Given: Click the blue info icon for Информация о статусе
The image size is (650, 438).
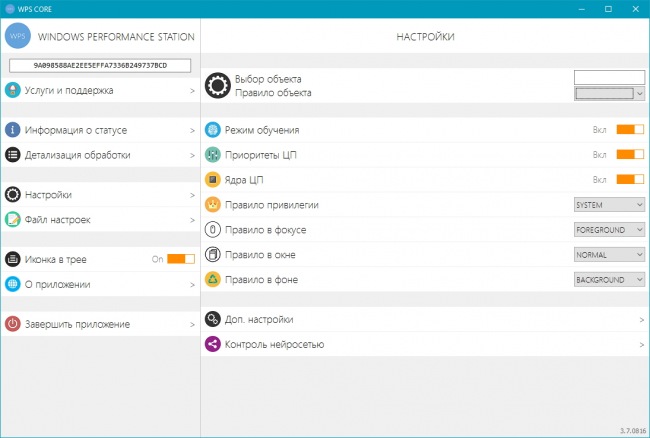Looking at the screenshot, I should [12, 130].
